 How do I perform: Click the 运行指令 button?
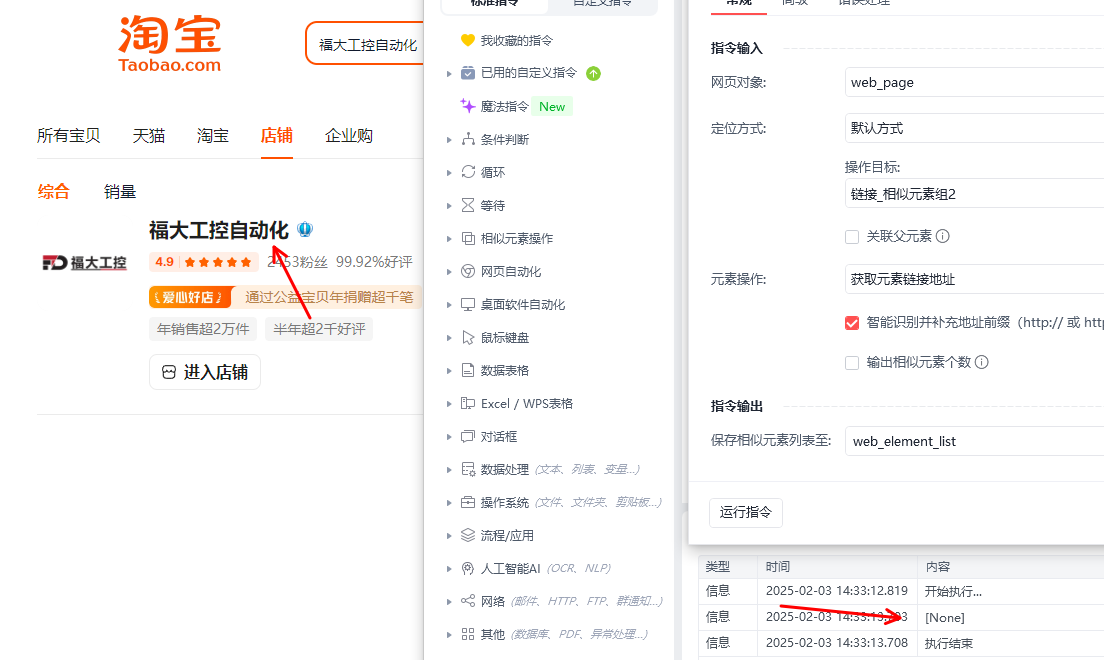click(x=746, y=512)
